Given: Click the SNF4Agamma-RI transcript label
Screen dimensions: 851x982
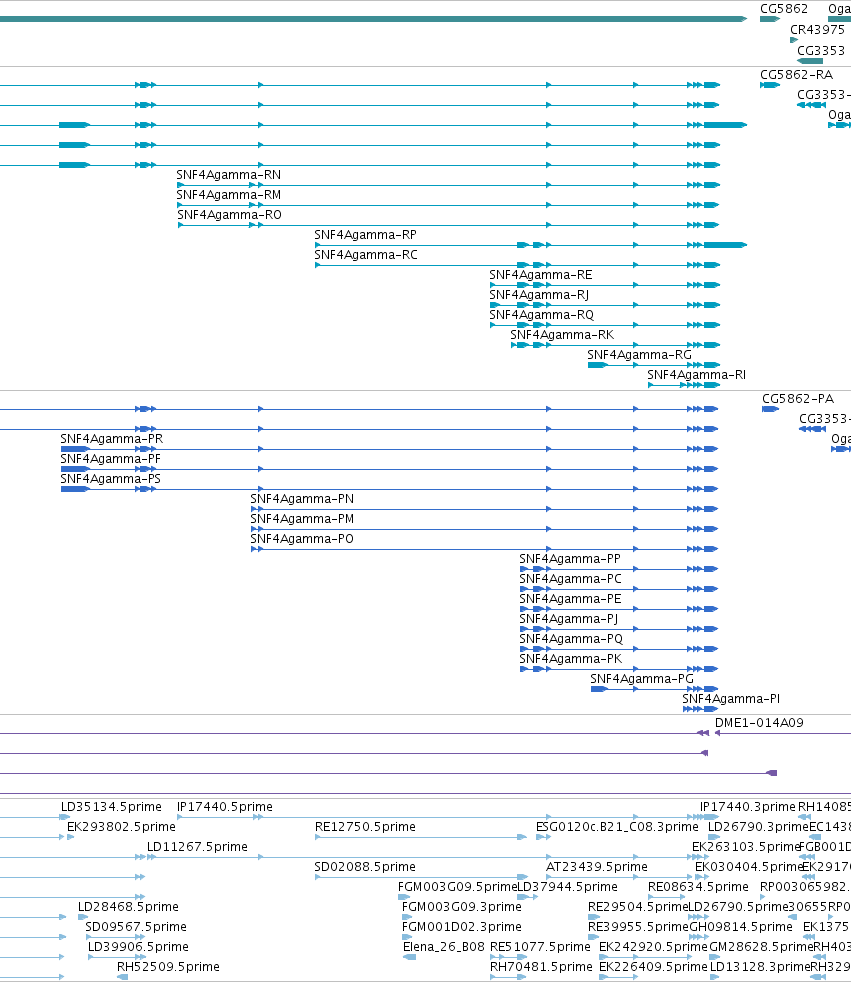Looking at the screenshot, I should pos(696,375).
